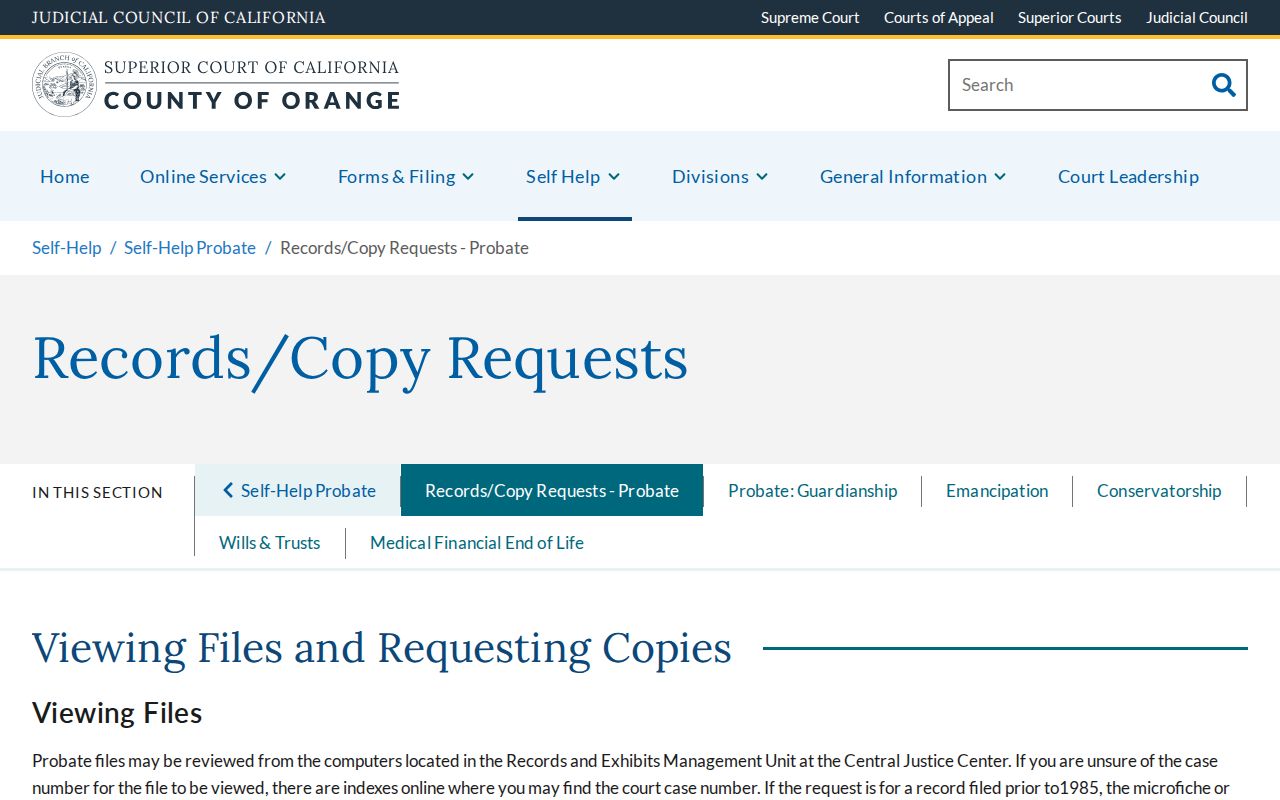Click the Self-Help breadcrumb link

click(x=67, y=247)
